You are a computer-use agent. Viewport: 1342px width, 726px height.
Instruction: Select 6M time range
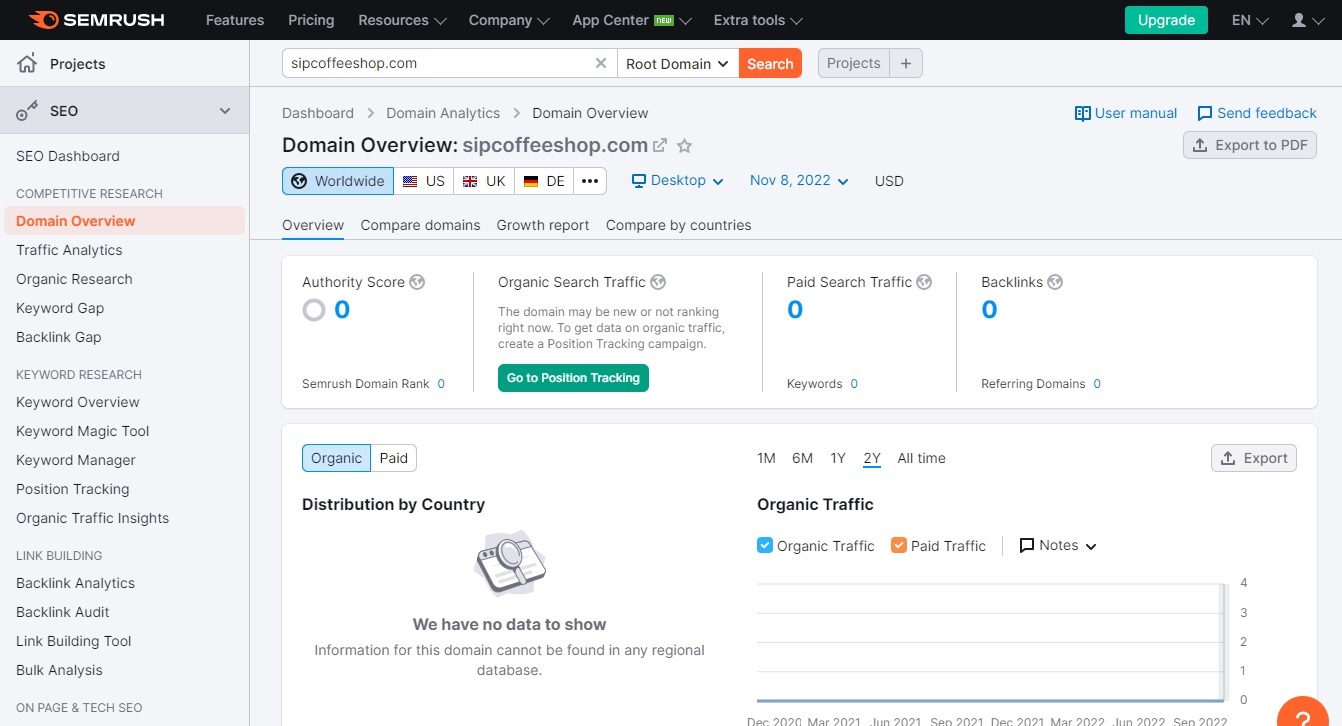(802, 458)
